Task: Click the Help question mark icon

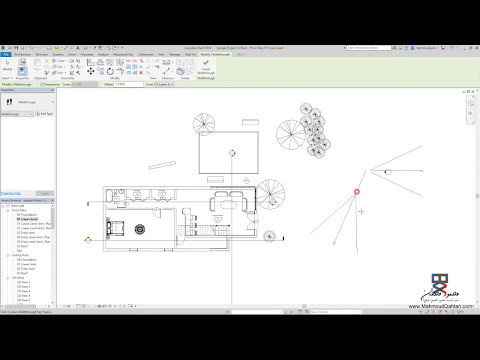Action: click(x=451, y=48)
